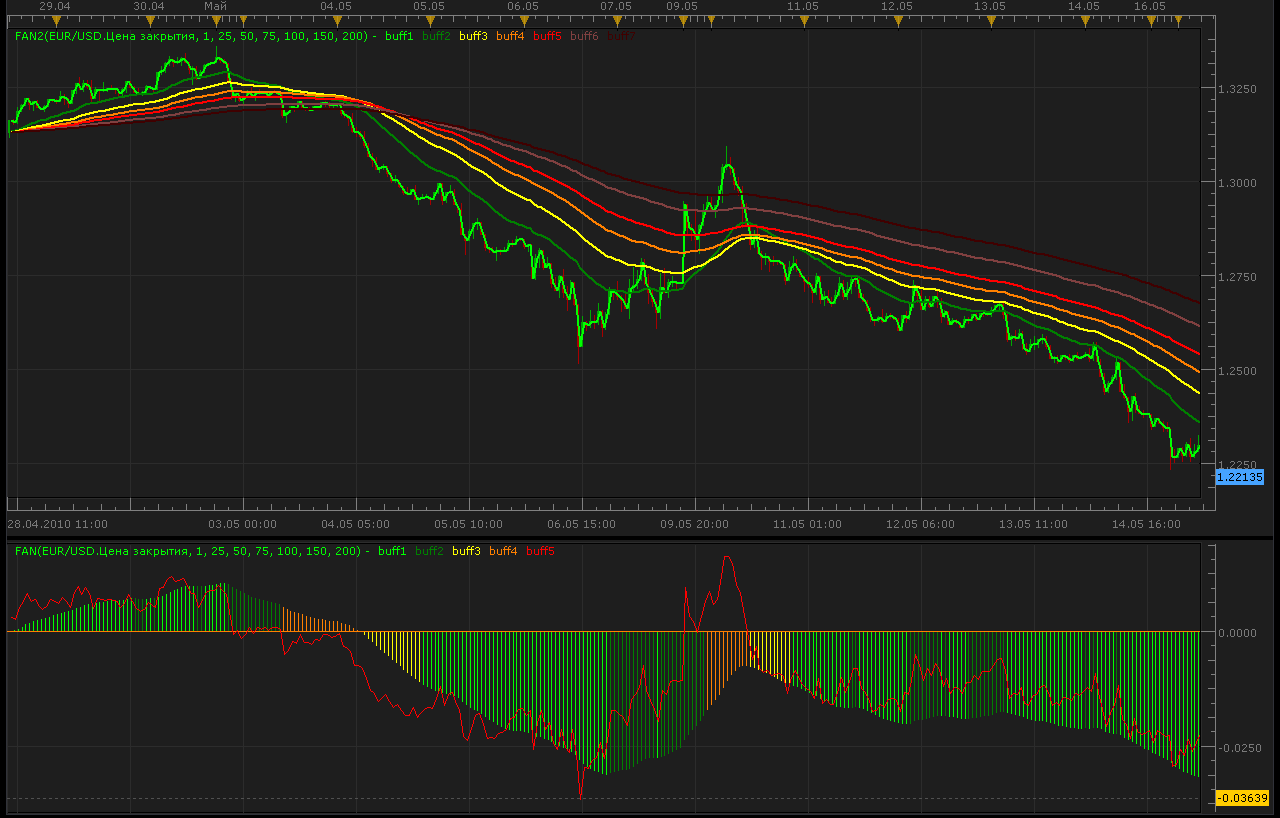Image resolution: width=1280 pixels, height=818 pixels.
Task: Select yellow buff3 legend in FAN2 chart
Action: [474, 36]
